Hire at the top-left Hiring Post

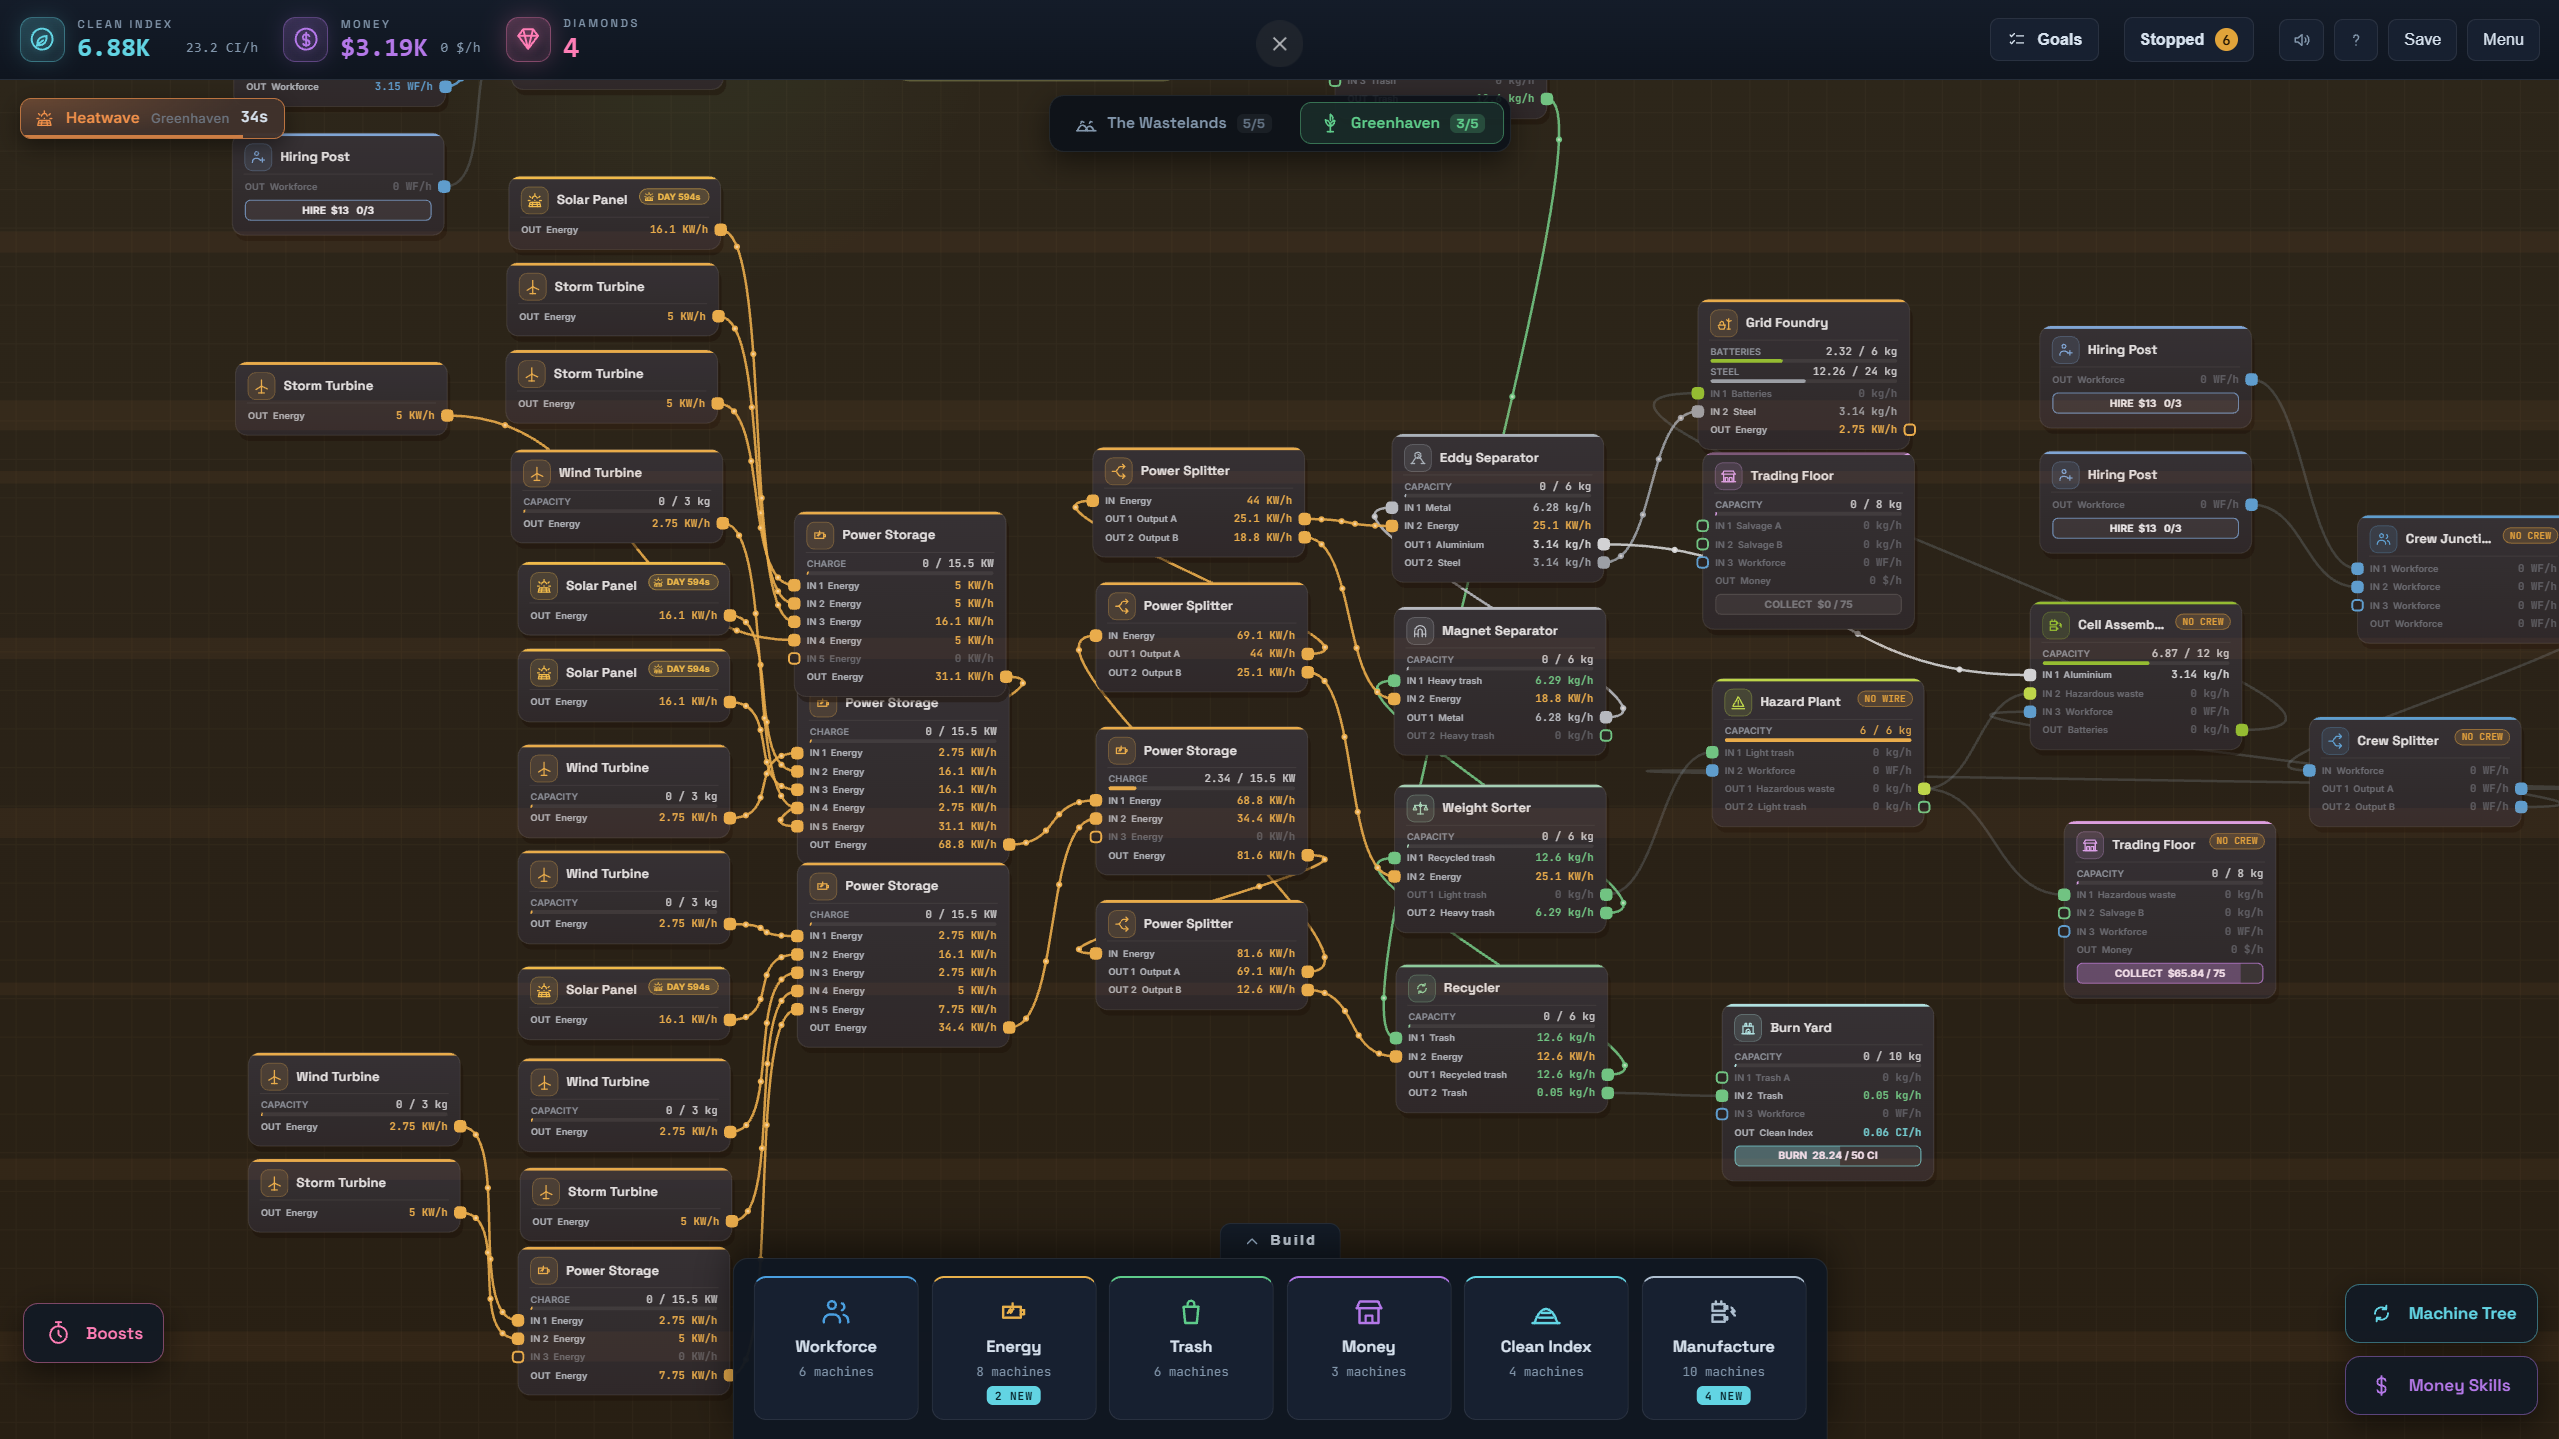pos(338,210)
